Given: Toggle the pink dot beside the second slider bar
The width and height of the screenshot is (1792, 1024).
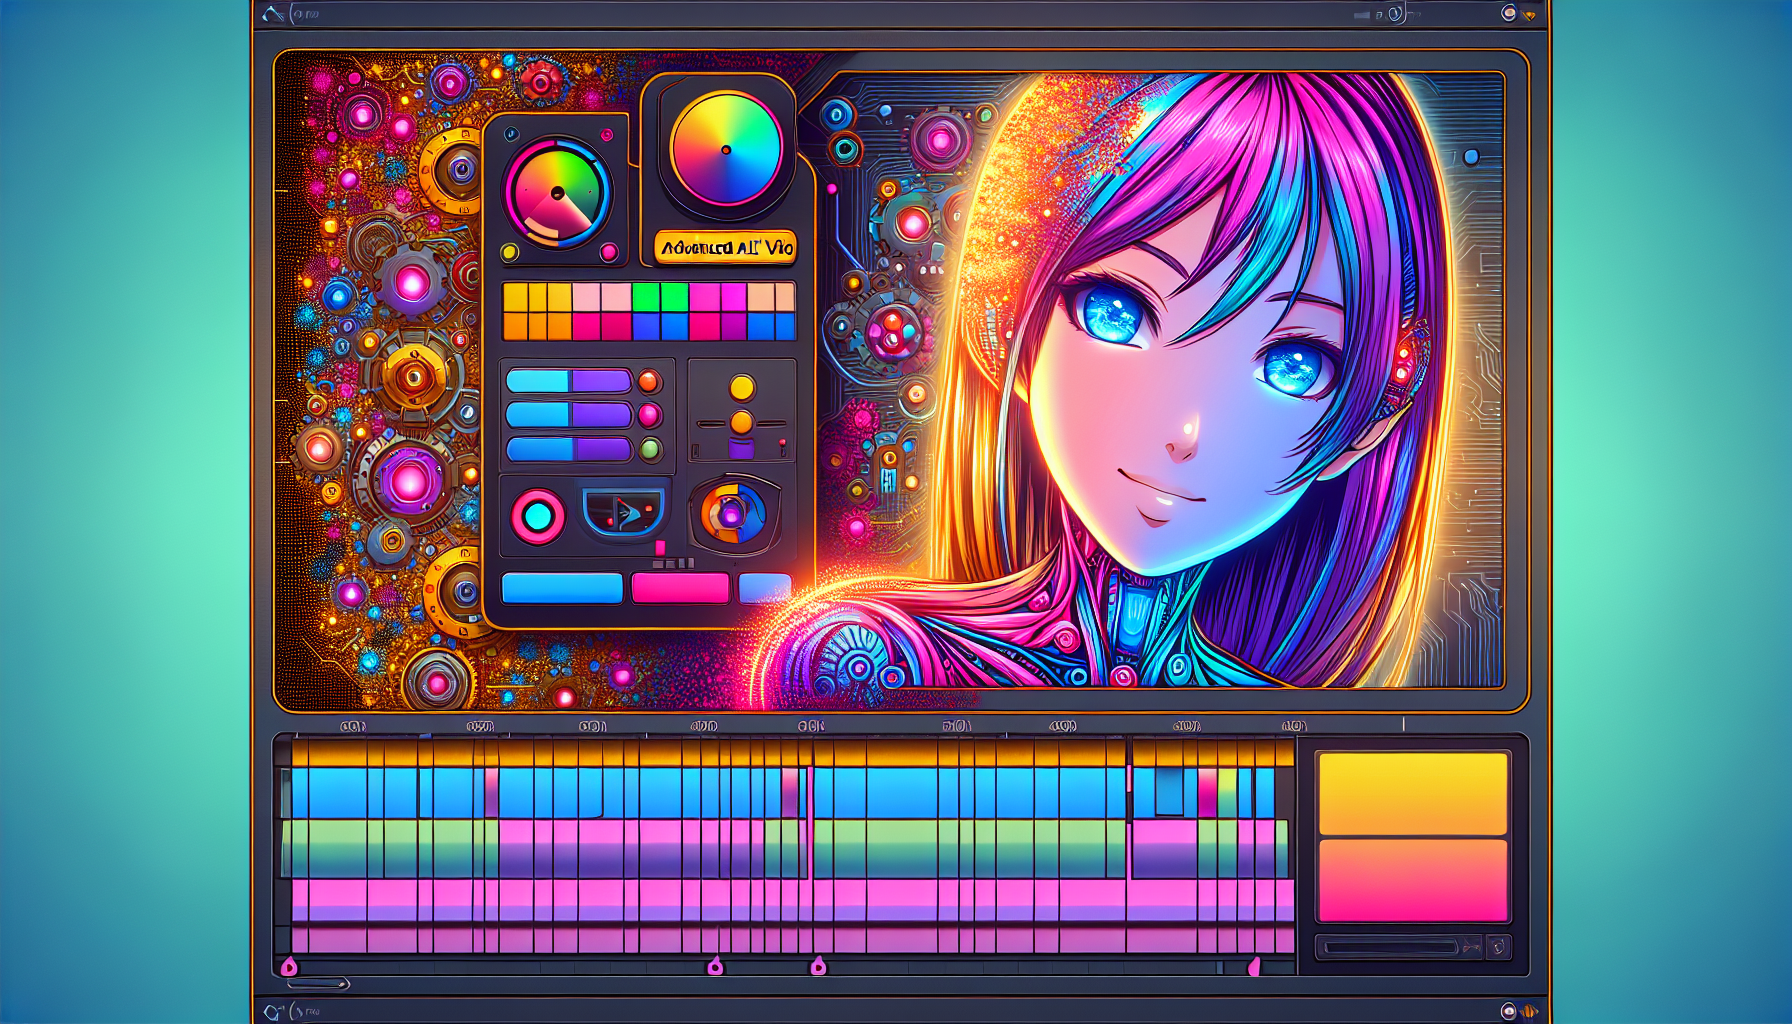Looking at the screenshot, I should click(649, 415).
